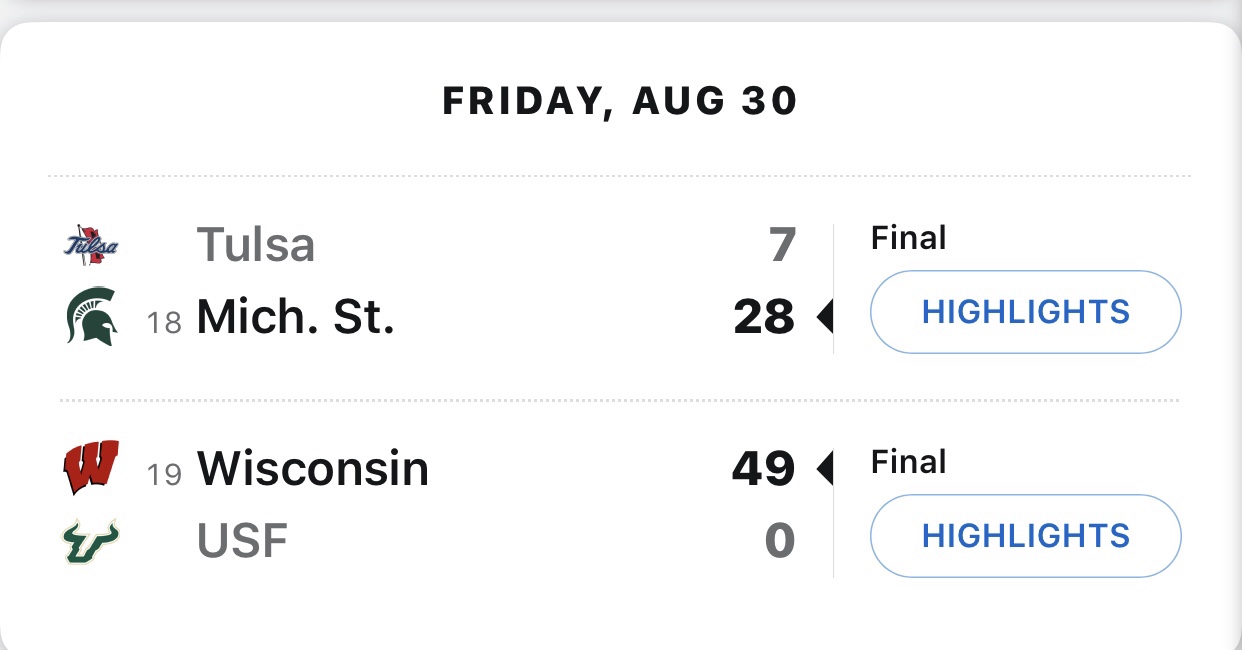Select the Wisconsin team name
This screenshot has width=1242, height=650.
312,468
